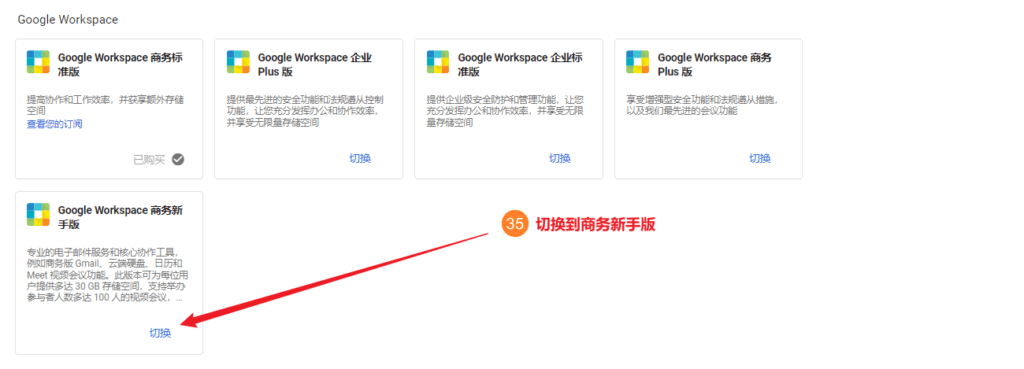
Task: Click the 商务新手版 description 专业的电子邮件服务
Action: (x=108, y=275)
